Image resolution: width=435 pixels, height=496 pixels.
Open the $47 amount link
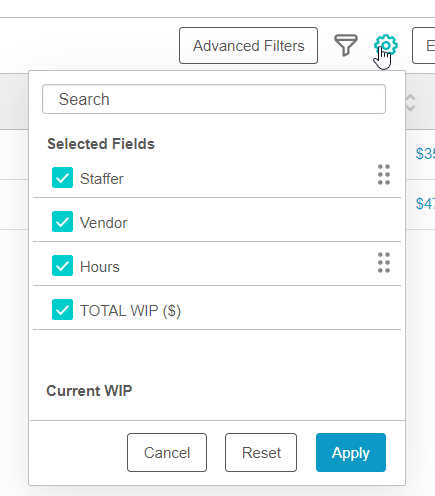(x=425, y=204)
